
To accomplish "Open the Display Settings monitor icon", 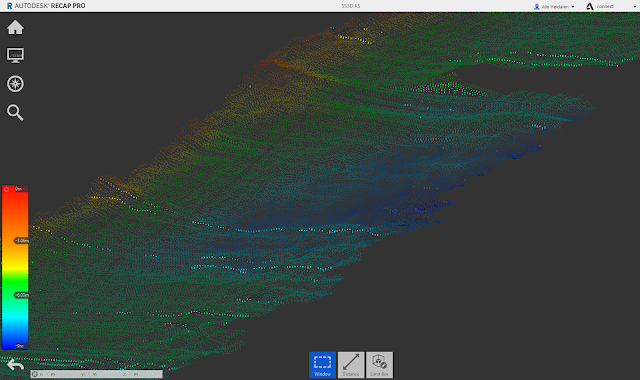I will tap(16, 56).
